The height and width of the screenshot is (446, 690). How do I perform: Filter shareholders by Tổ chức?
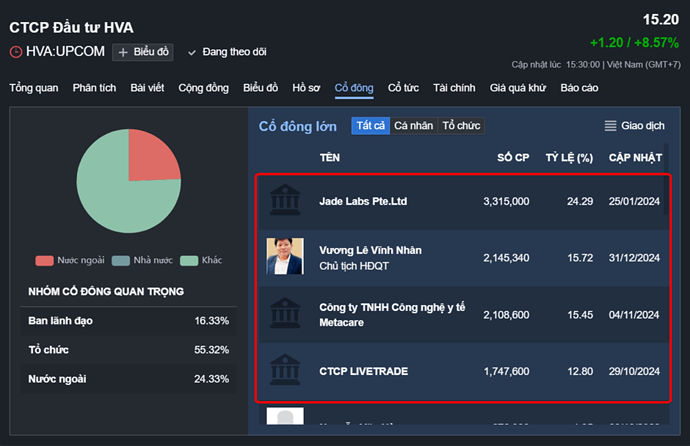pyautogui.click(x=461, y=126)
